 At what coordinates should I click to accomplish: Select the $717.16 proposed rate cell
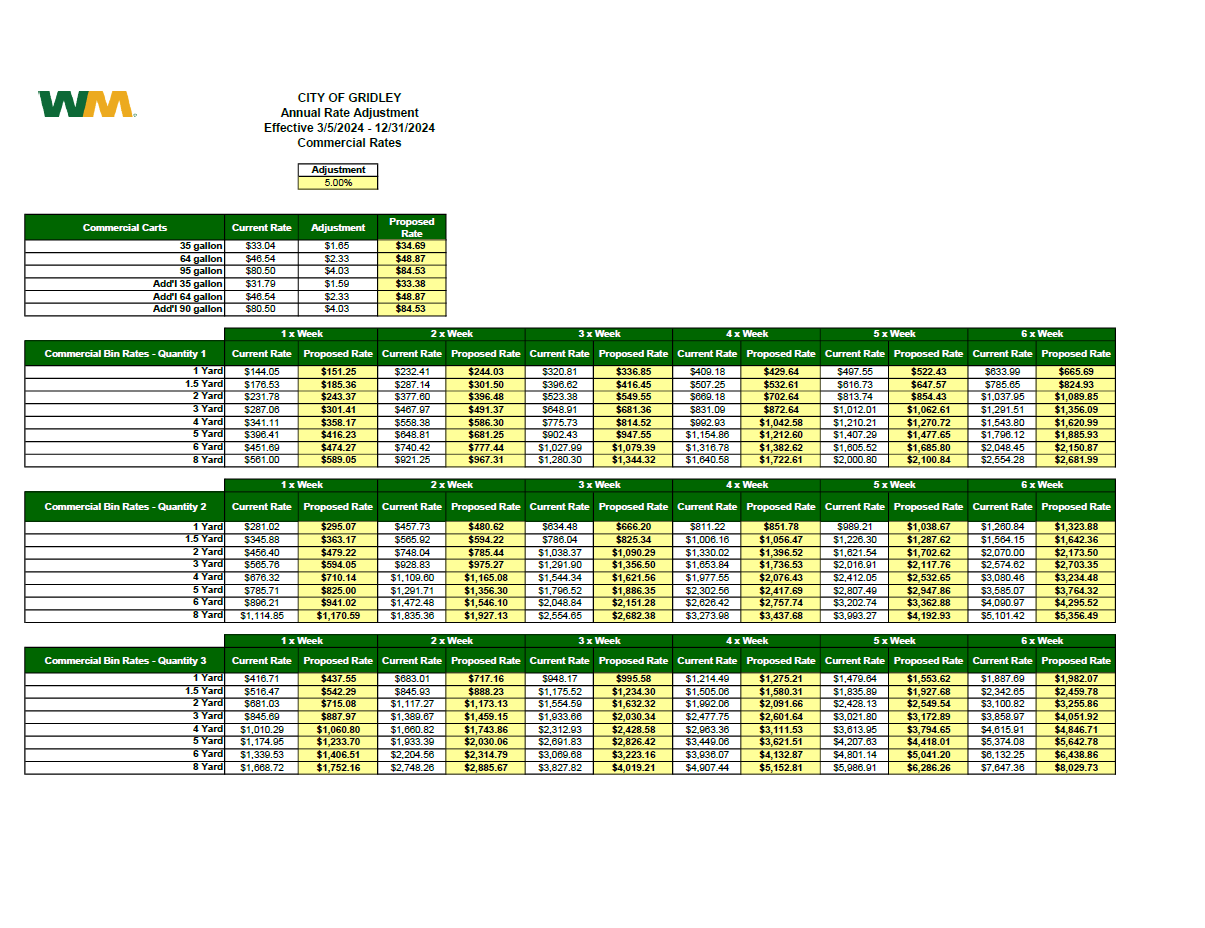[485, 679]
